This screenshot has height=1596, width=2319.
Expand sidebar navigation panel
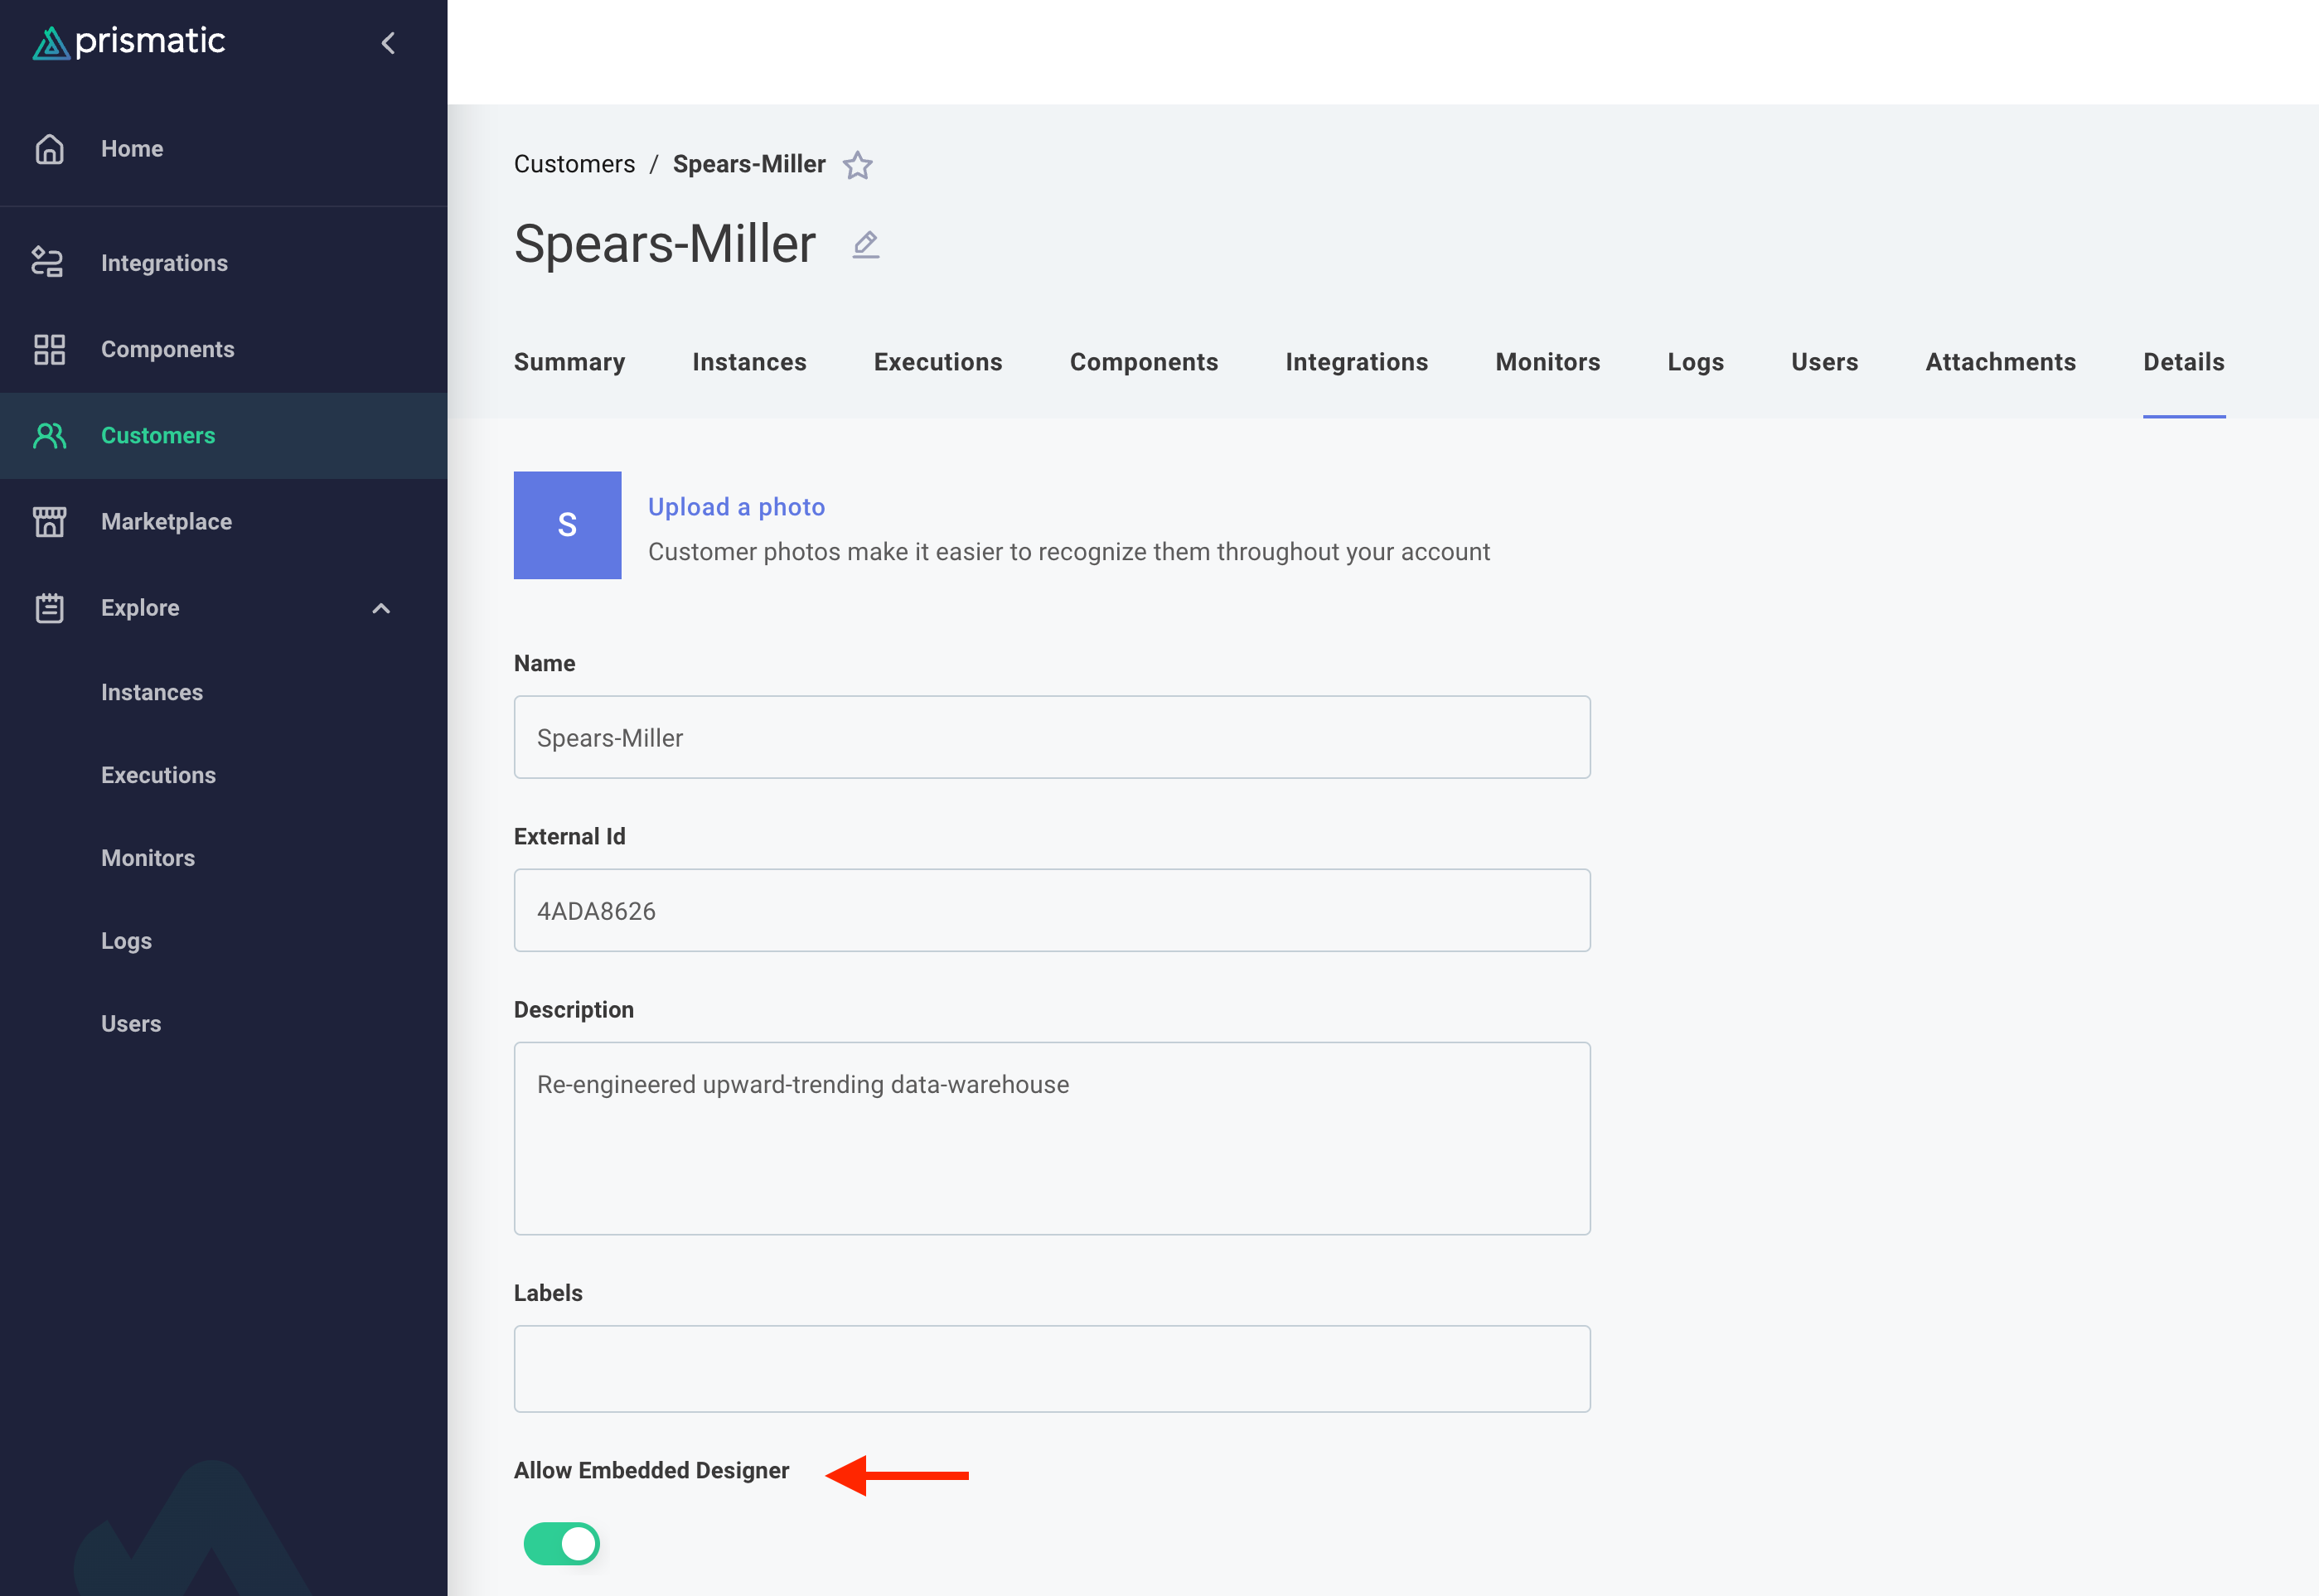tap(390, 42)
